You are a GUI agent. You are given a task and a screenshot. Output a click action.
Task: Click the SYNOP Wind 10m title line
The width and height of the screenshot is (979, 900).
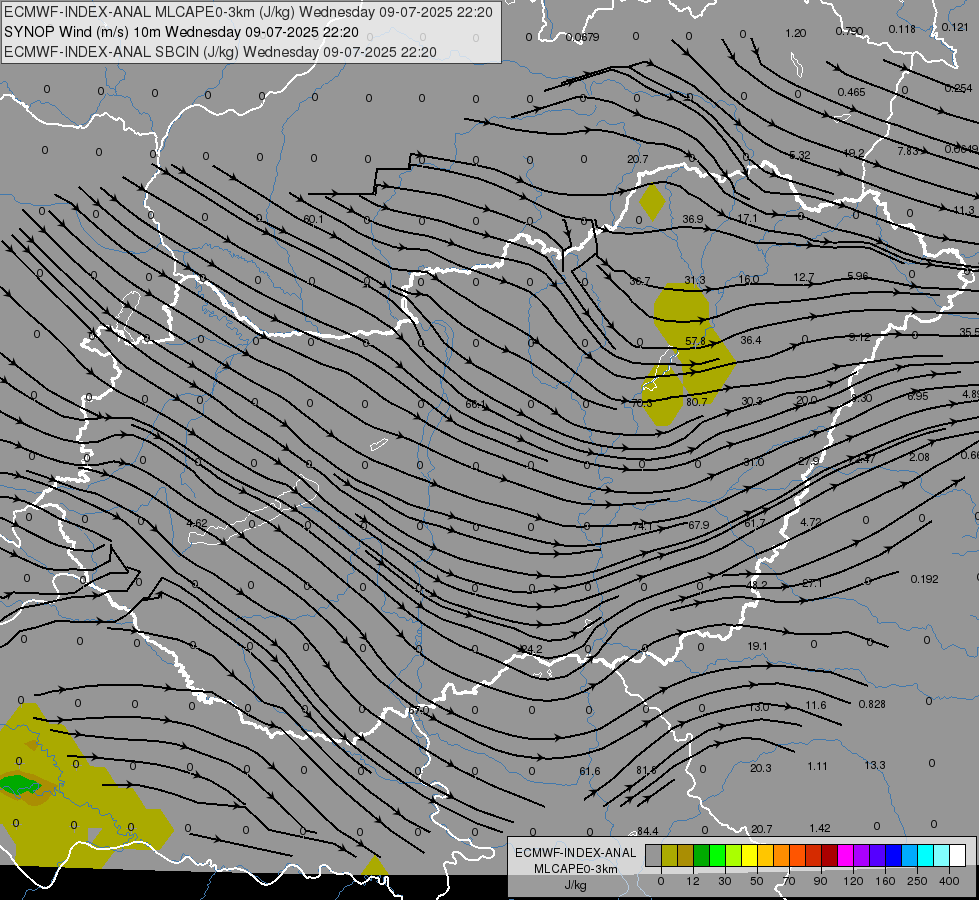tap(181, 32)
